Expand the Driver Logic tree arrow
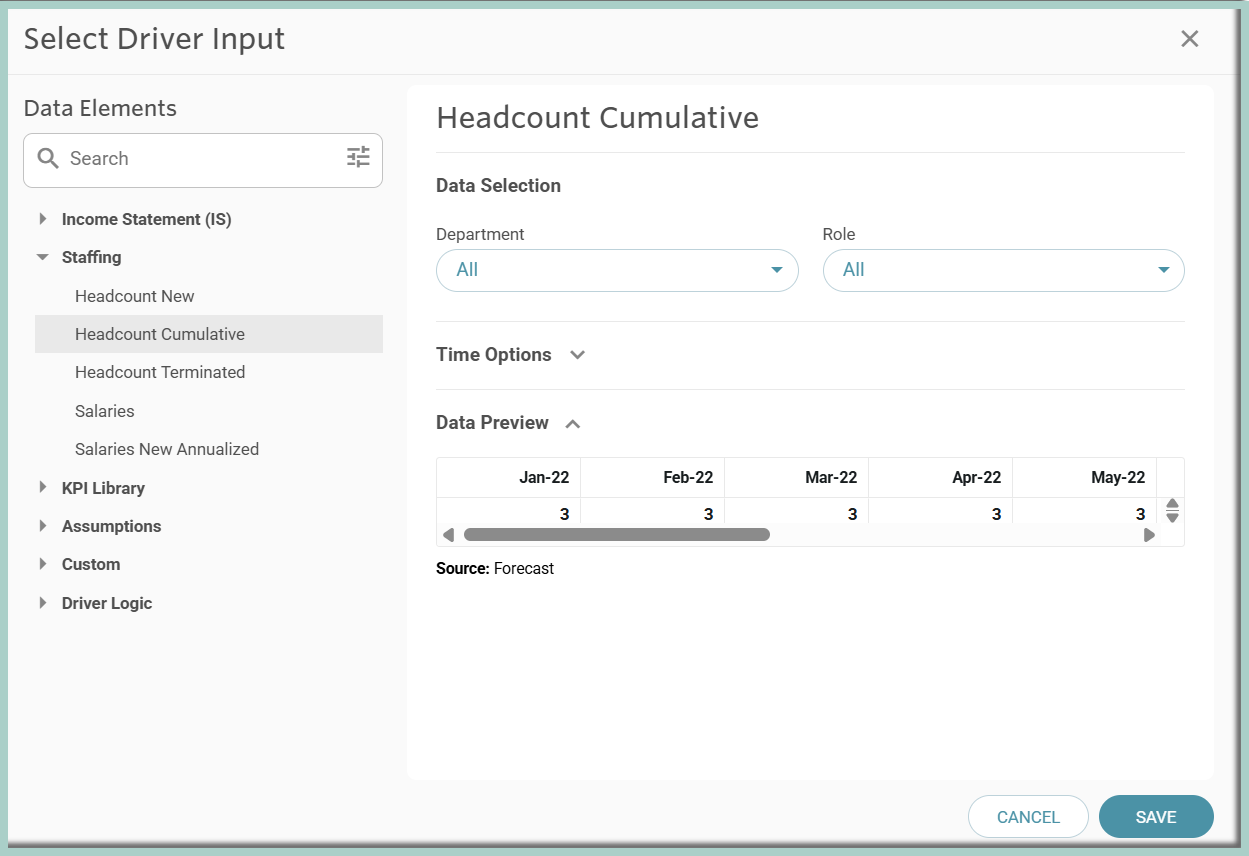The height and width of the screenshot is (856, 1249). coord(43,603)
